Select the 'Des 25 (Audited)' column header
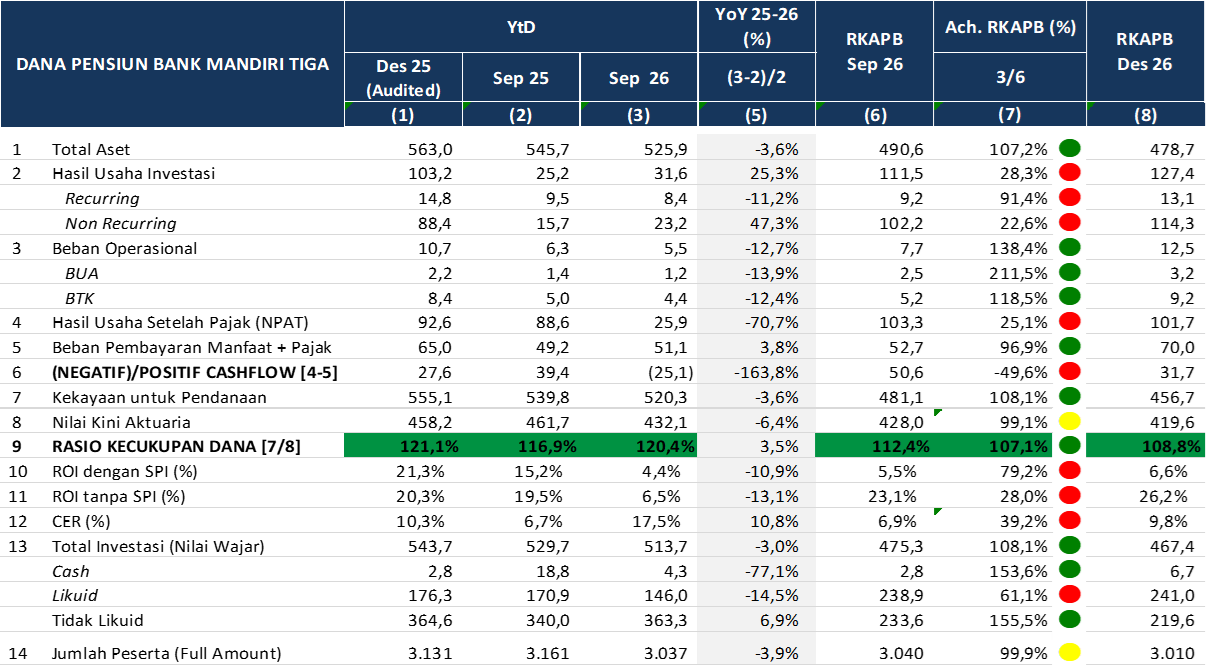This screenshot has width=1206, height=670. point(403,78)
